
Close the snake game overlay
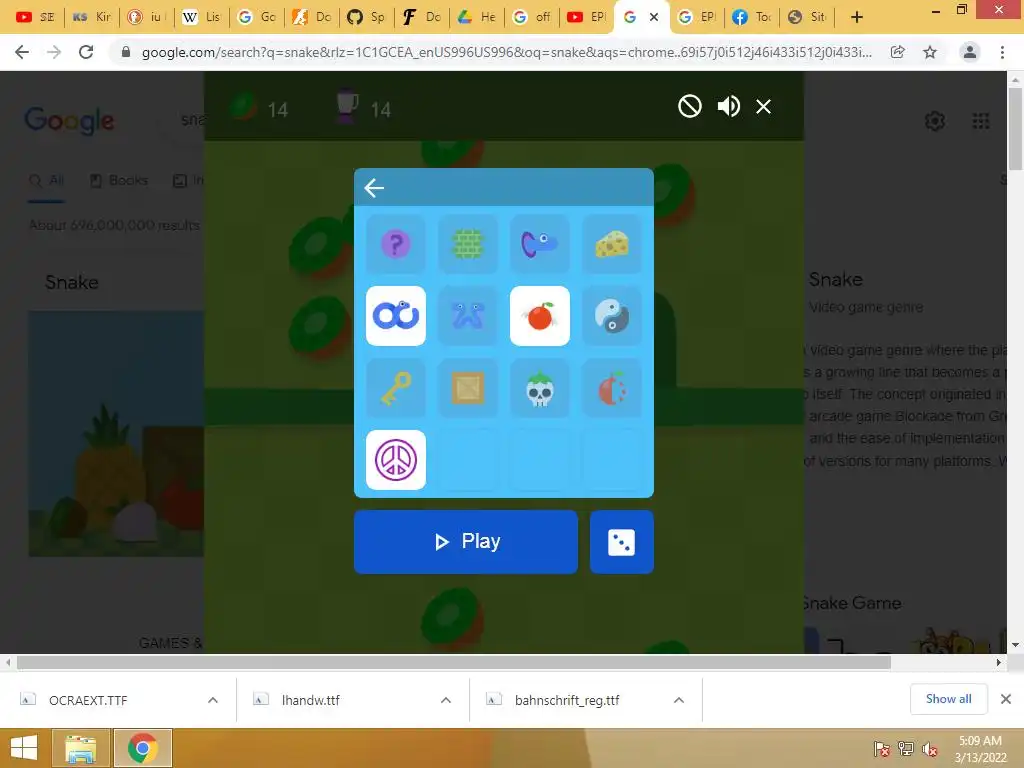click(763, 106)
